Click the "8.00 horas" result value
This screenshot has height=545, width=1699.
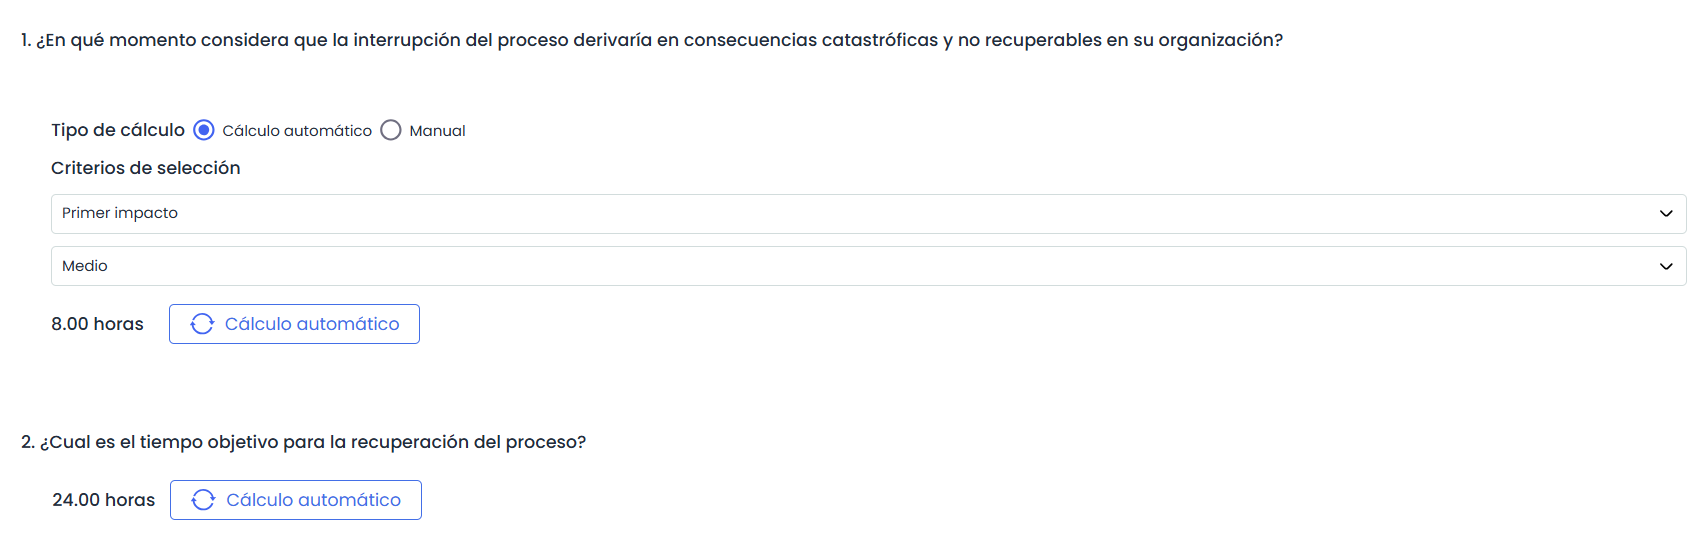[x=97, y=324]
